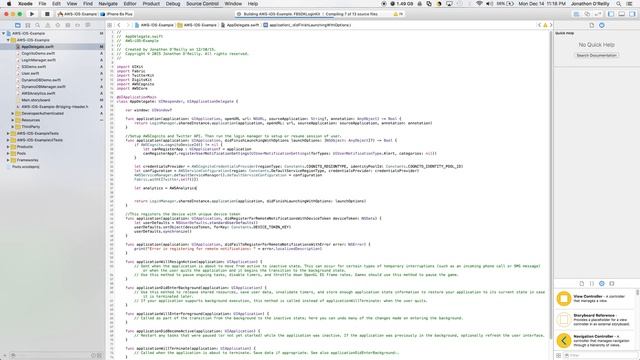Open the File menu
640x360 pixels.
[x=42, y=4]
